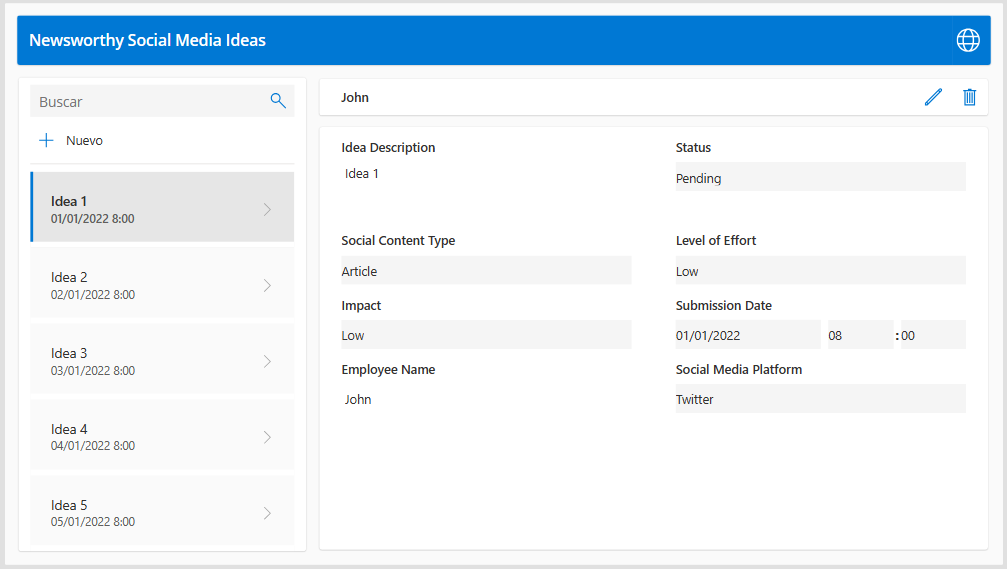The image size is (1007, 569).
Task: Click the magnifying glass search icon
Action: (278, 101)
